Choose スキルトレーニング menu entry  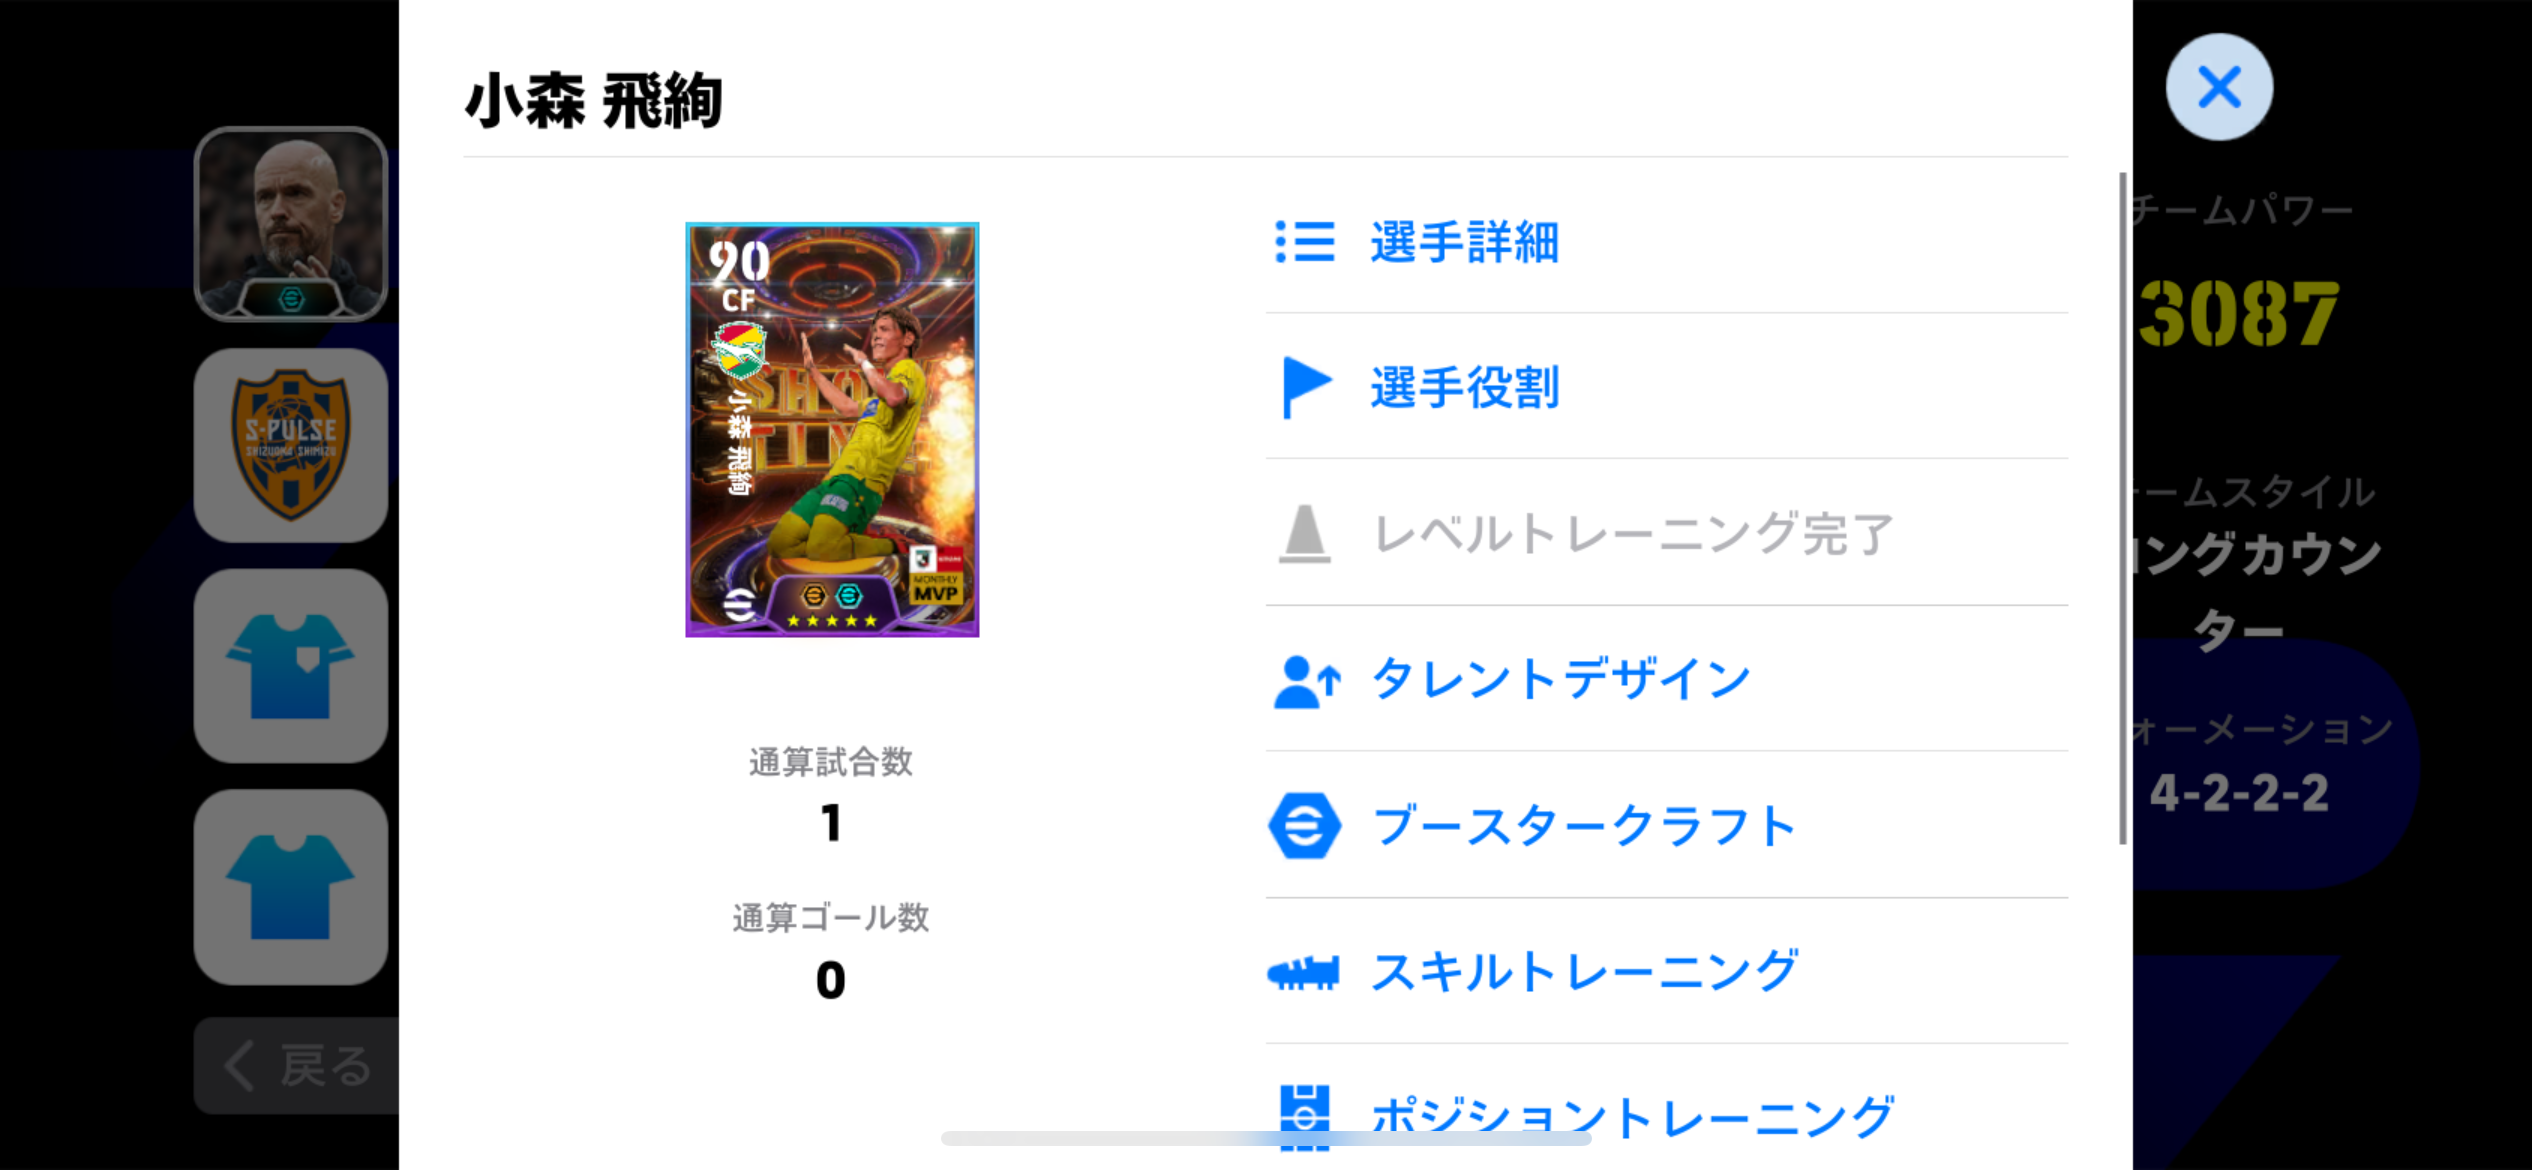click(x=1667, y=972)
